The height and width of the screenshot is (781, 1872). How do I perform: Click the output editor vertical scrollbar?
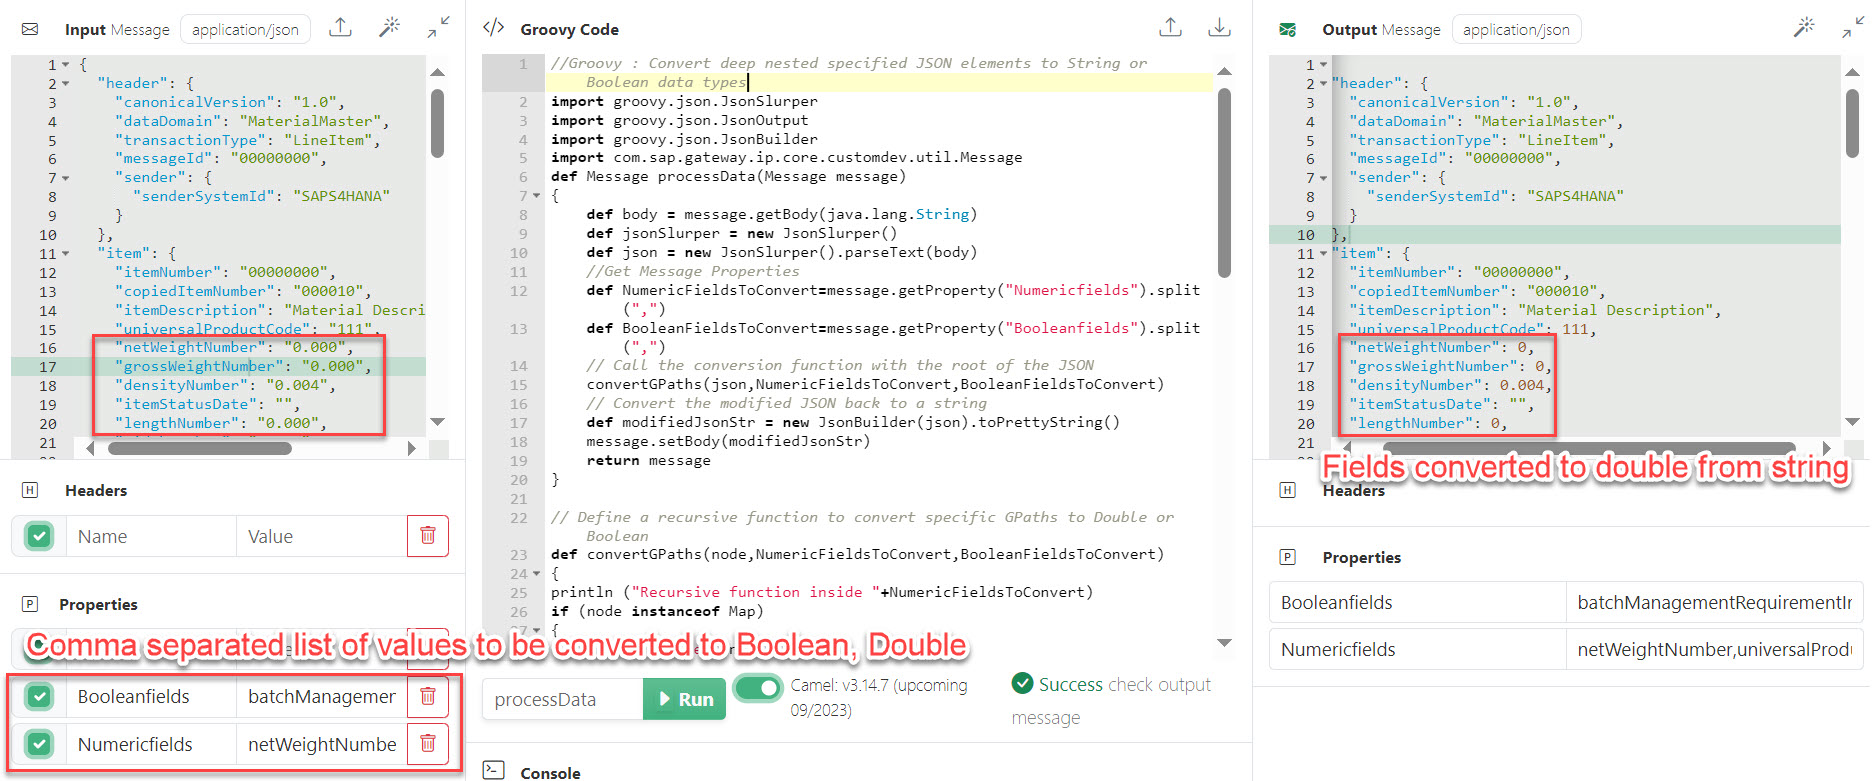coord(1852,124)
